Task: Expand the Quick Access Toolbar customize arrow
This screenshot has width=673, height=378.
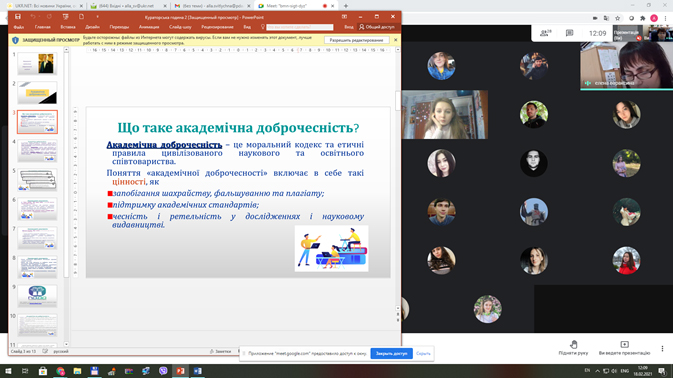Action: coord(97,17)
